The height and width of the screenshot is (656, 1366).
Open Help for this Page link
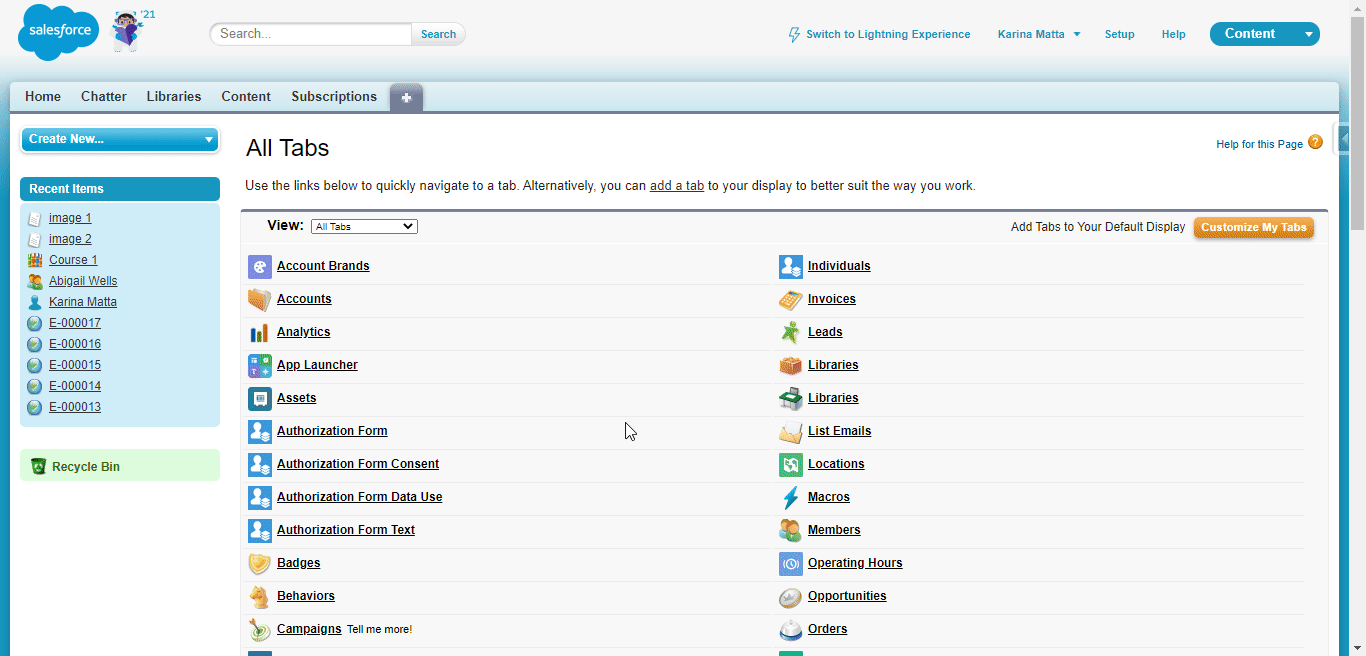click(x=1259, y=144)
